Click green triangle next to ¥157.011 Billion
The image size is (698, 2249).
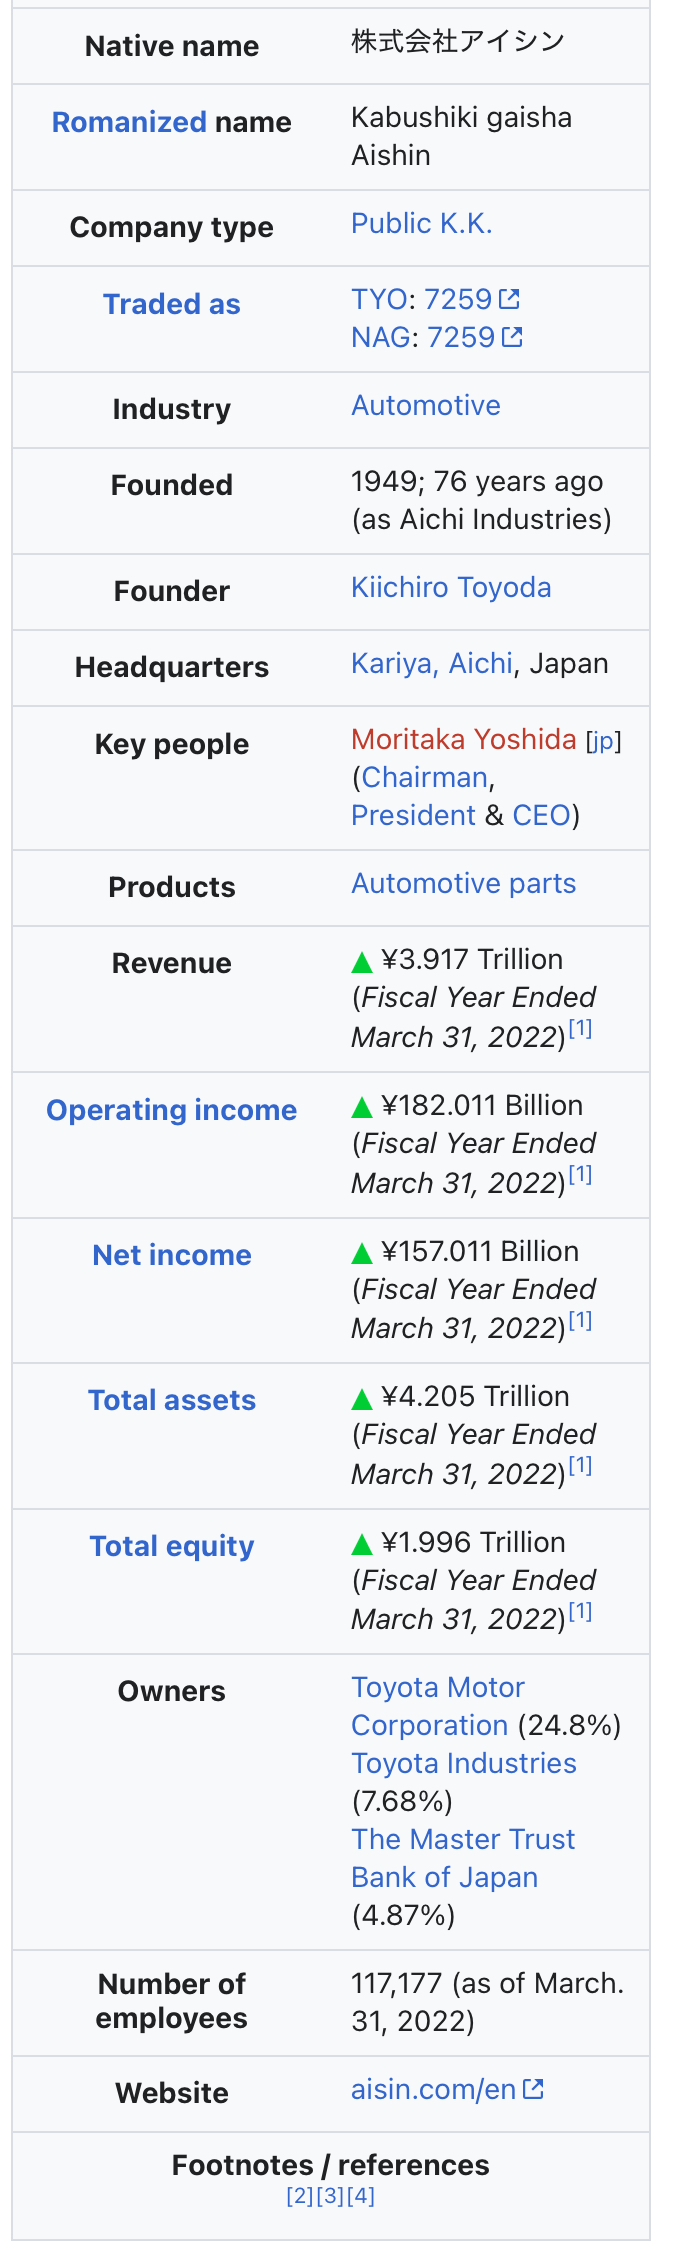click(x=362, y=1253)
